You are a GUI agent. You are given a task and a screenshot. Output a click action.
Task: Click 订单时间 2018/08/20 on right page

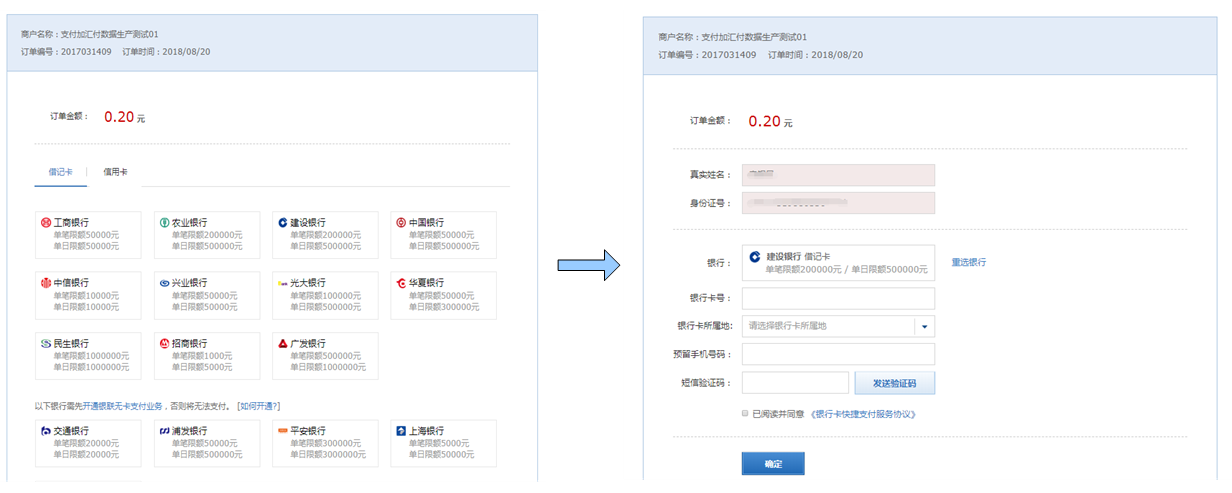[815, 55]
